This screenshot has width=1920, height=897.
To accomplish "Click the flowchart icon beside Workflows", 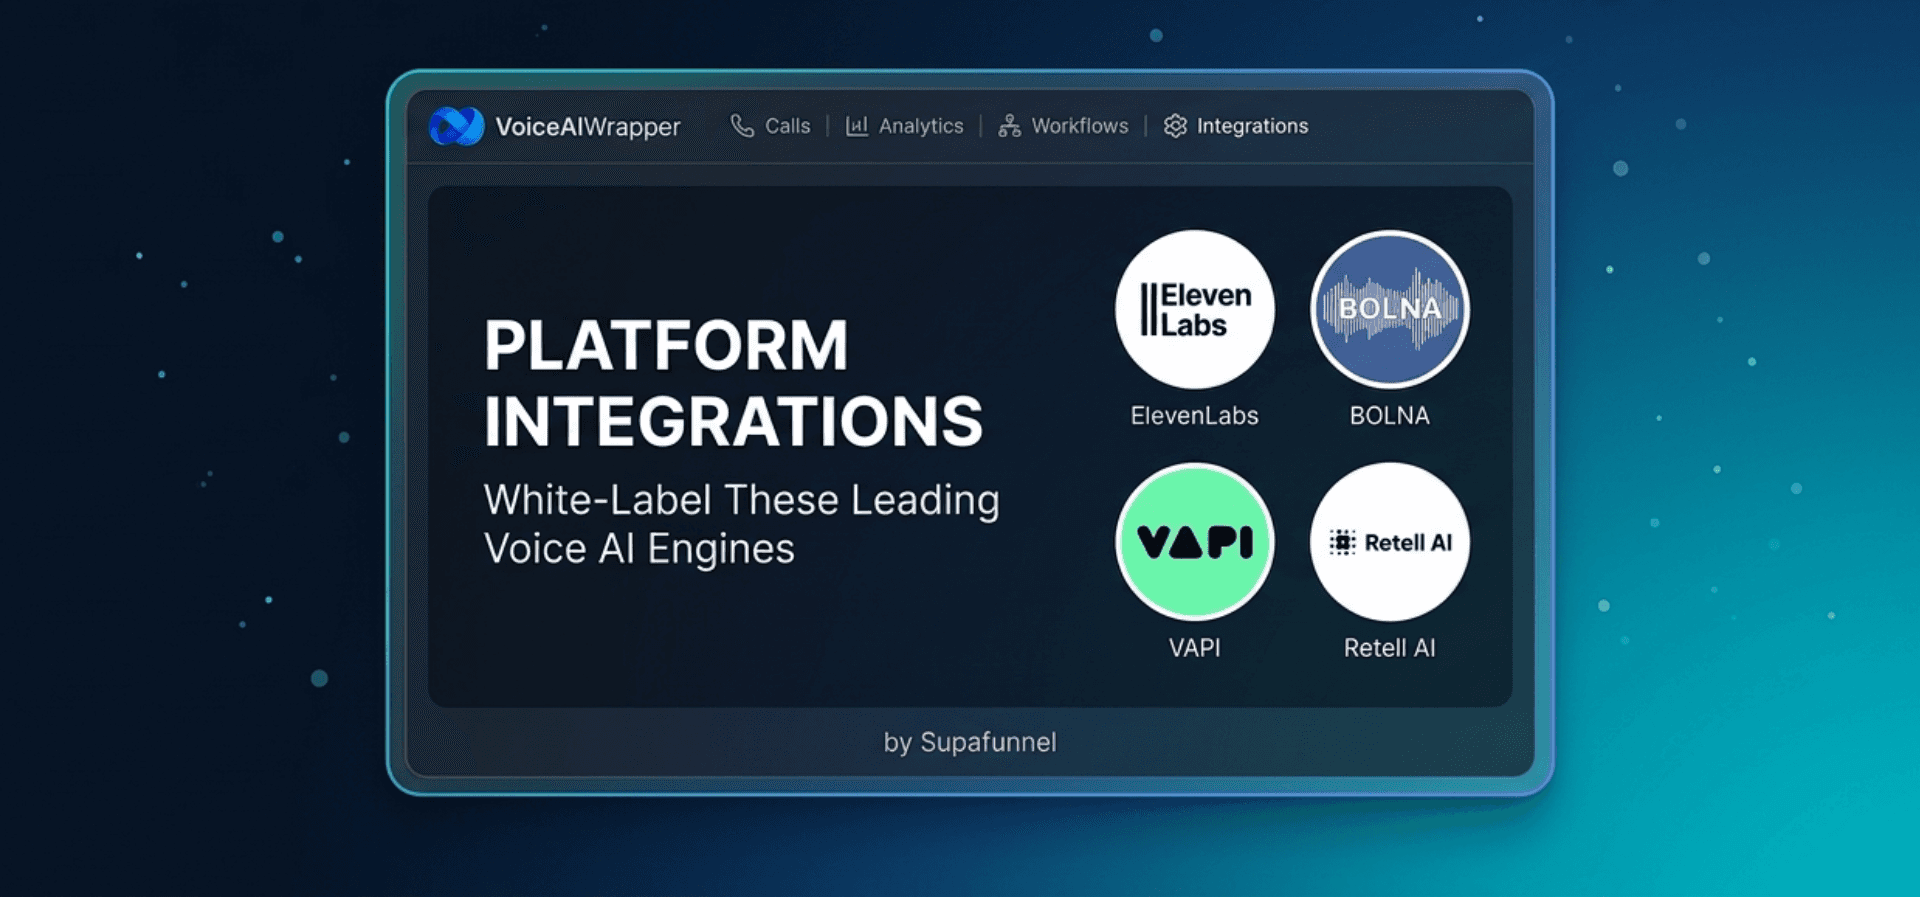I will pyautogui.click(x=1010, y=126).
